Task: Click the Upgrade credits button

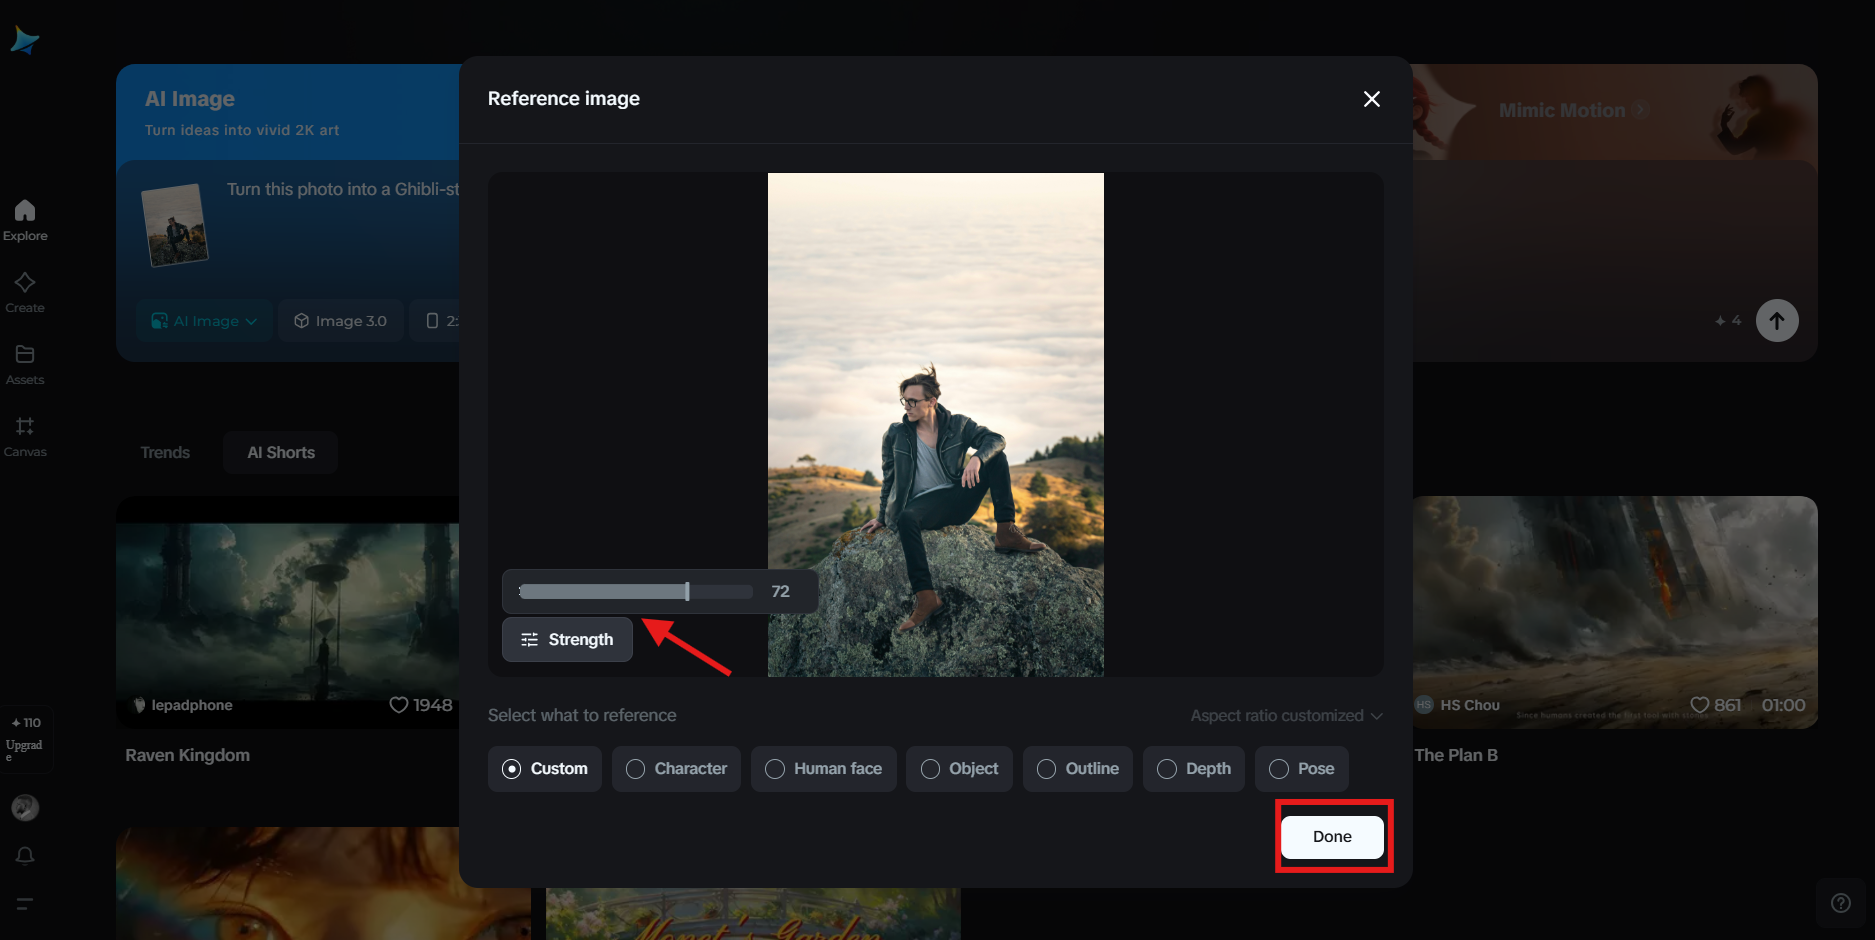Action: 26,740
